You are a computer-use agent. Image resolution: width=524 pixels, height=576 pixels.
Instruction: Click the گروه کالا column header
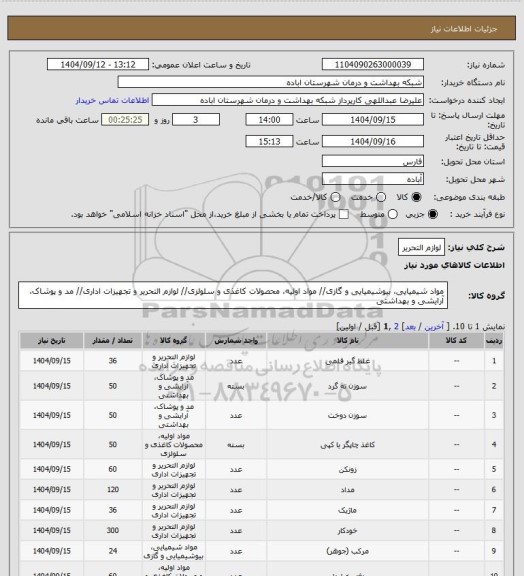click(174, 341)
